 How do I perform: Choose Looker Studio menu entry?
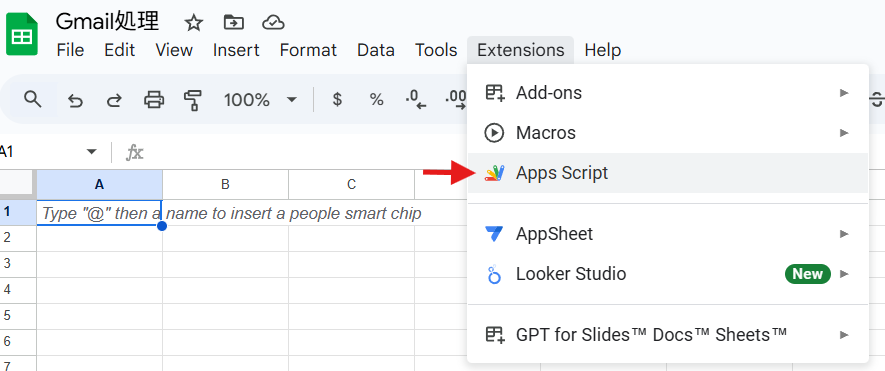click(x=668, y=274)
